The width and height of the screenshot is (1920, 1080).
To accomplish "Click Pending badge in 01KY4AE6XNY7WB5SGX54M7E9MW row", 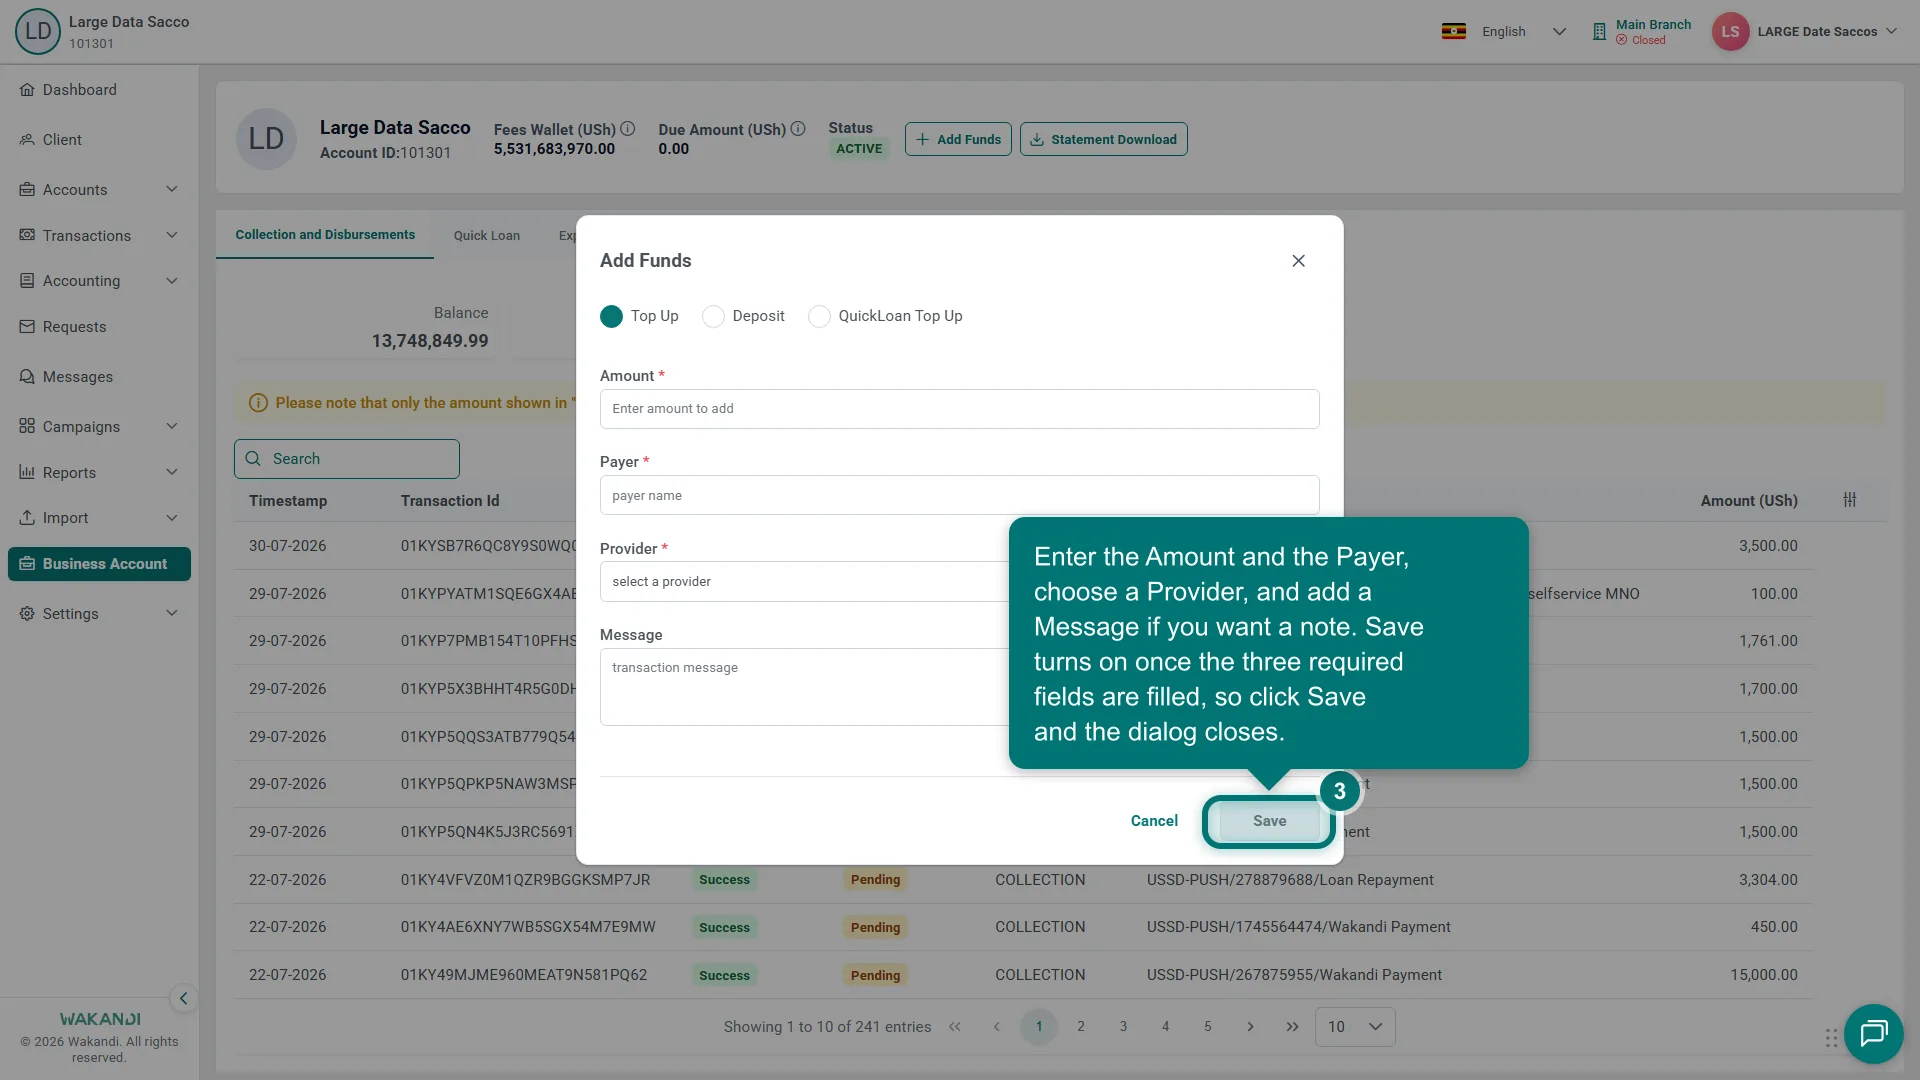I will (875, 928).
